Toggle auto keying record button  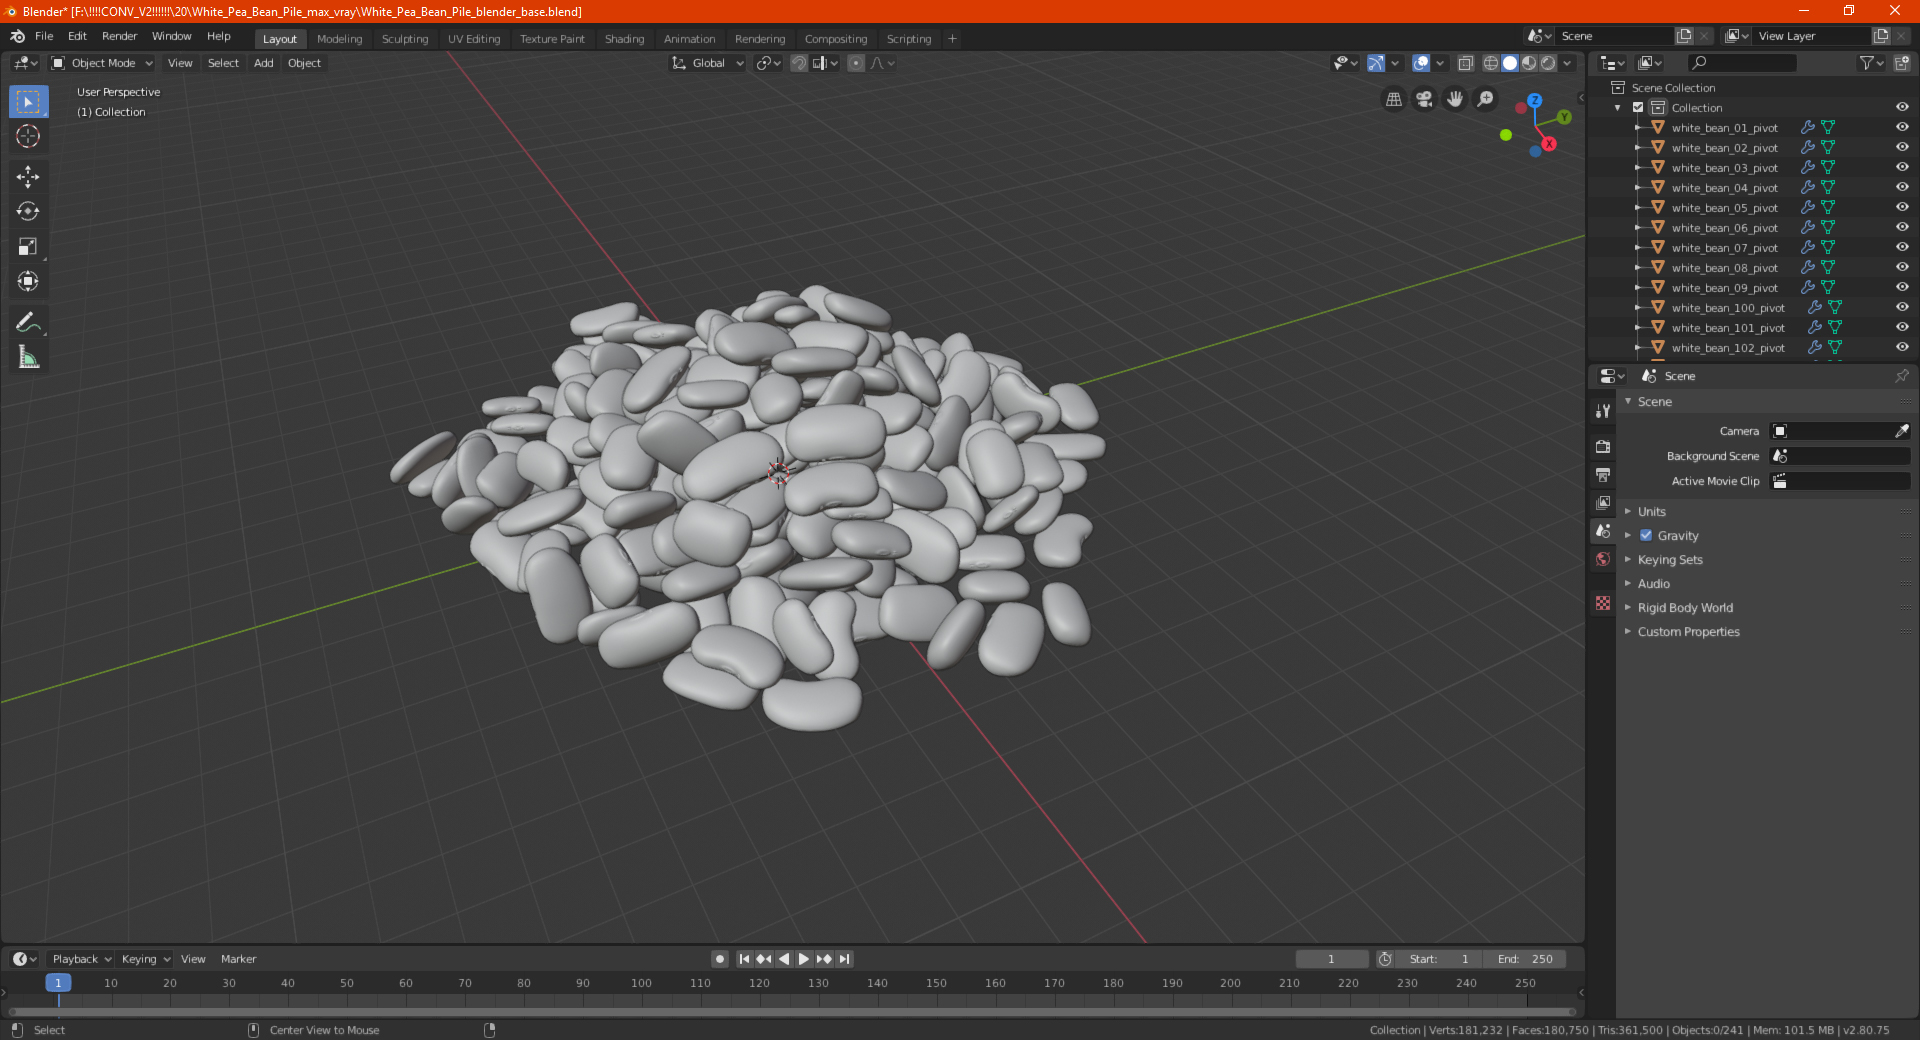[x=719, y=959]
